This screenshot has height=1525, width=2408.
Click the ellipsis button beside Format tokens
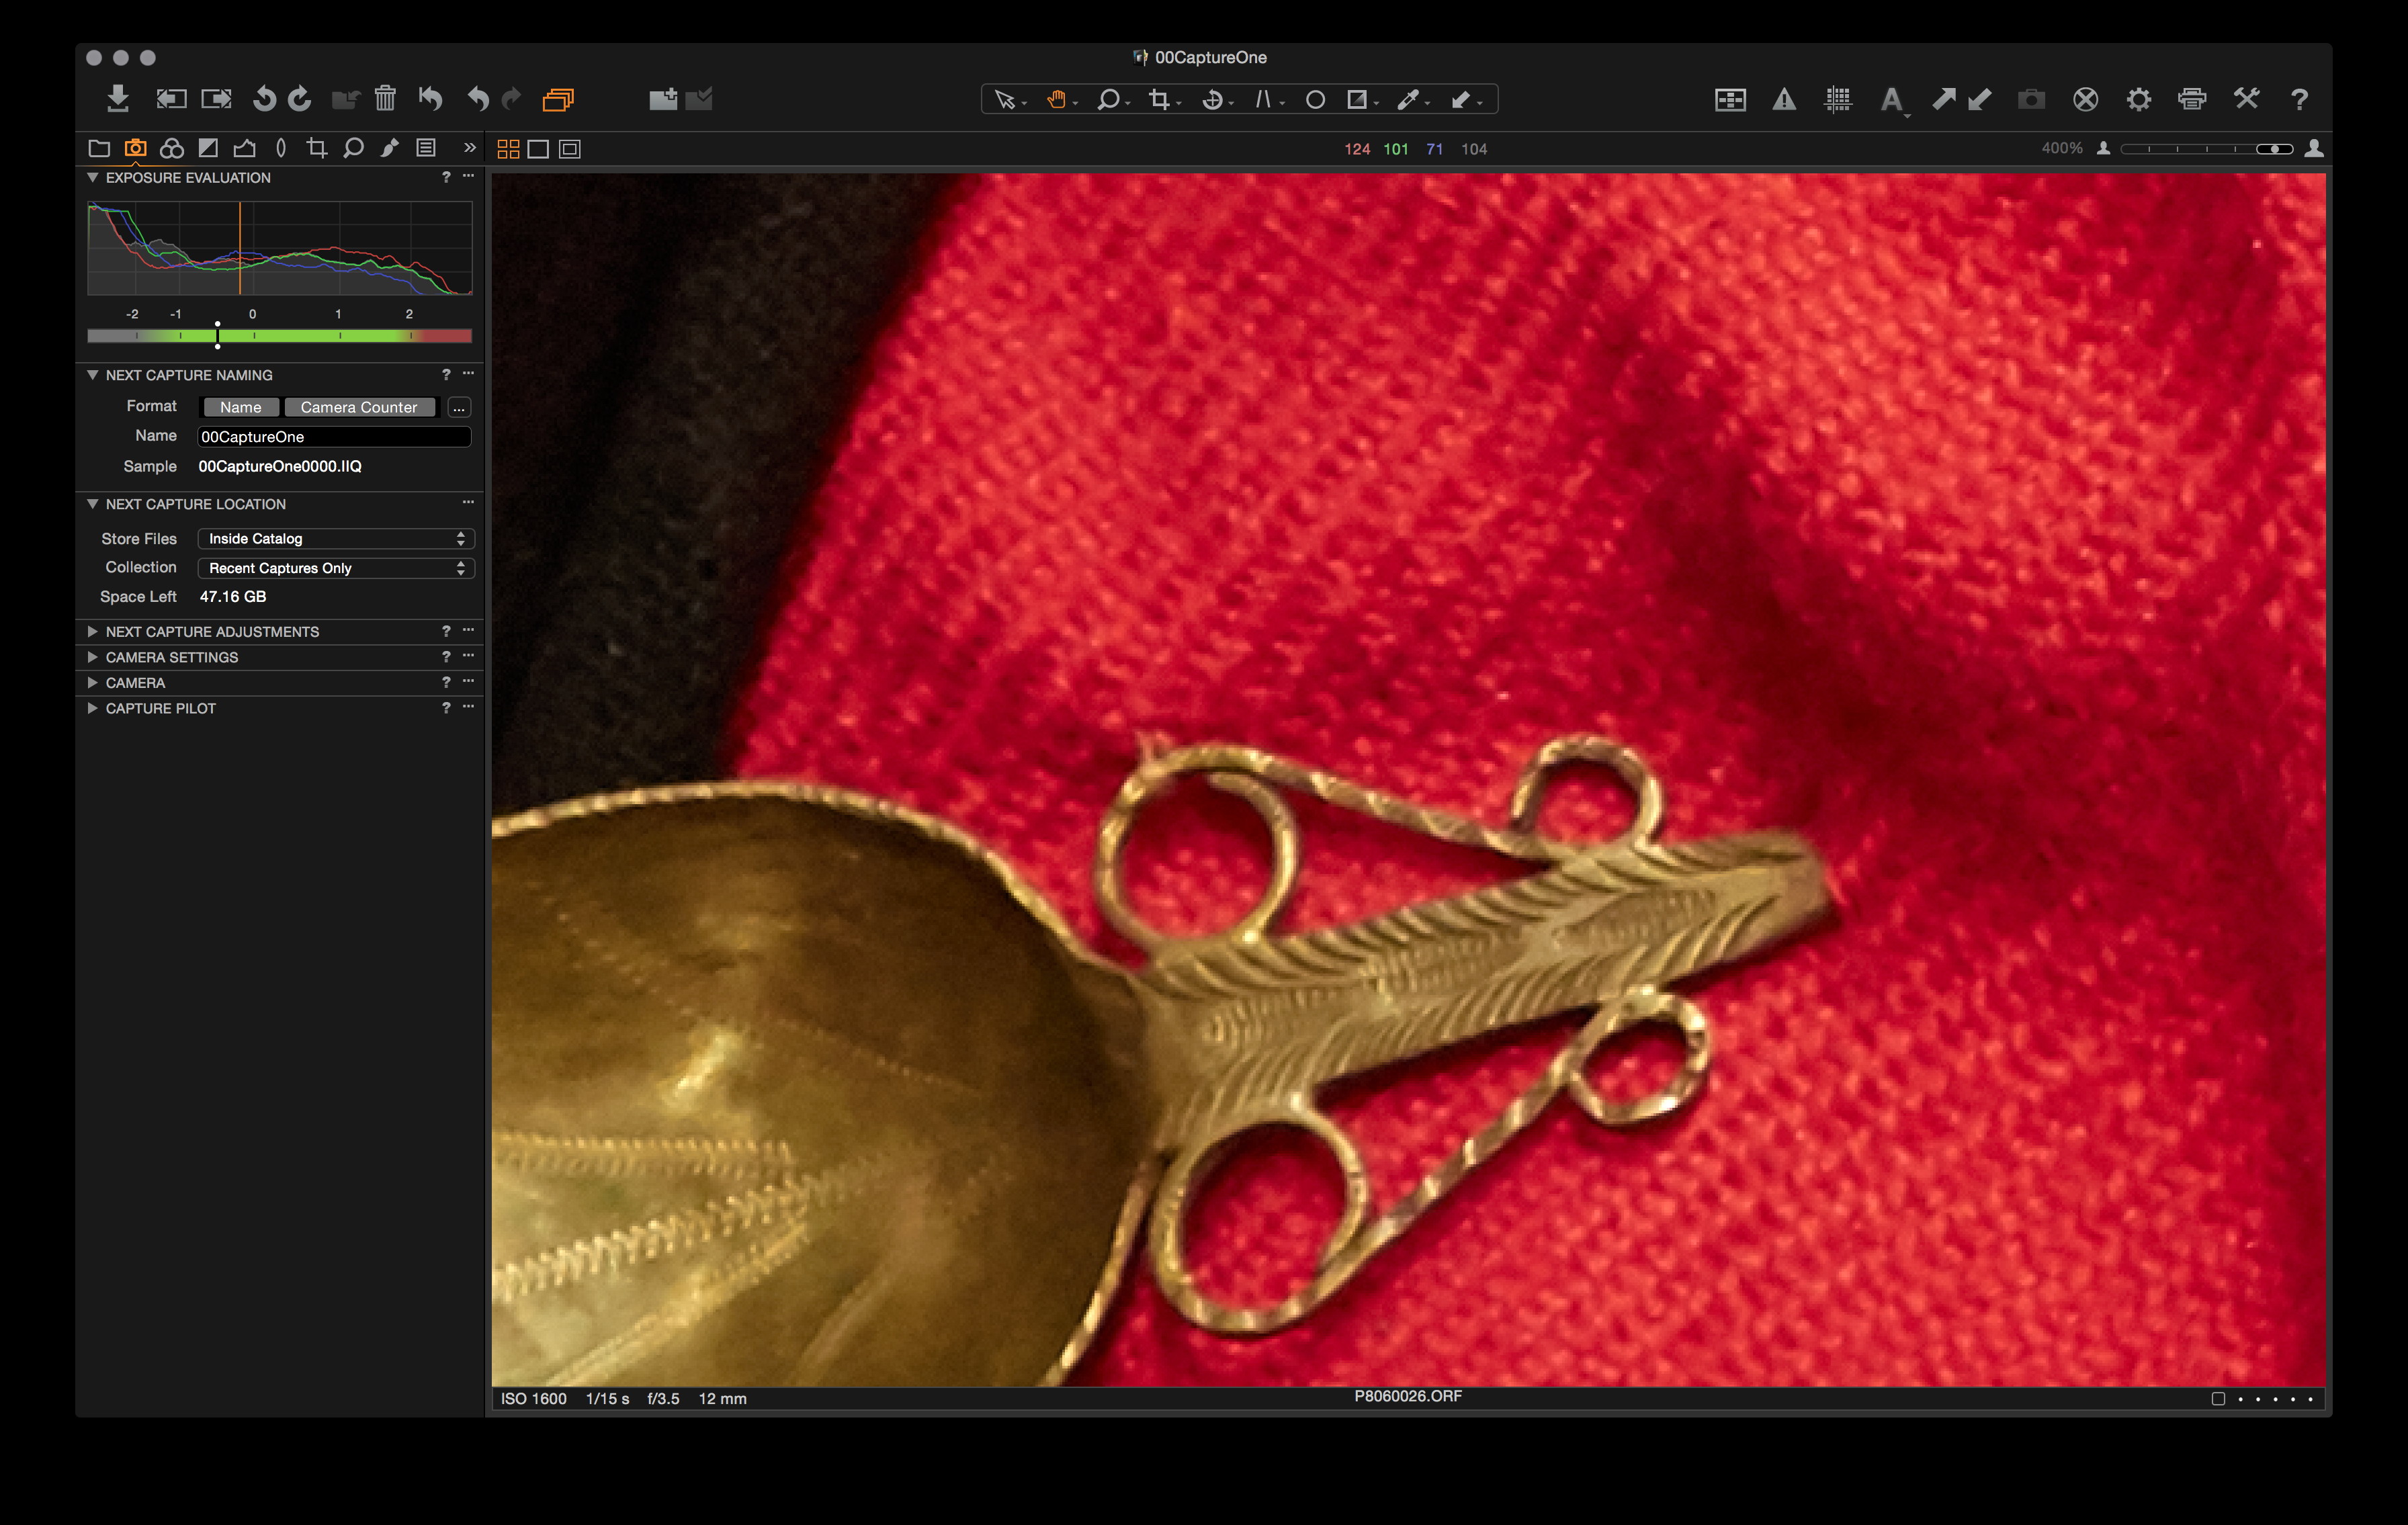pos(459,407)
